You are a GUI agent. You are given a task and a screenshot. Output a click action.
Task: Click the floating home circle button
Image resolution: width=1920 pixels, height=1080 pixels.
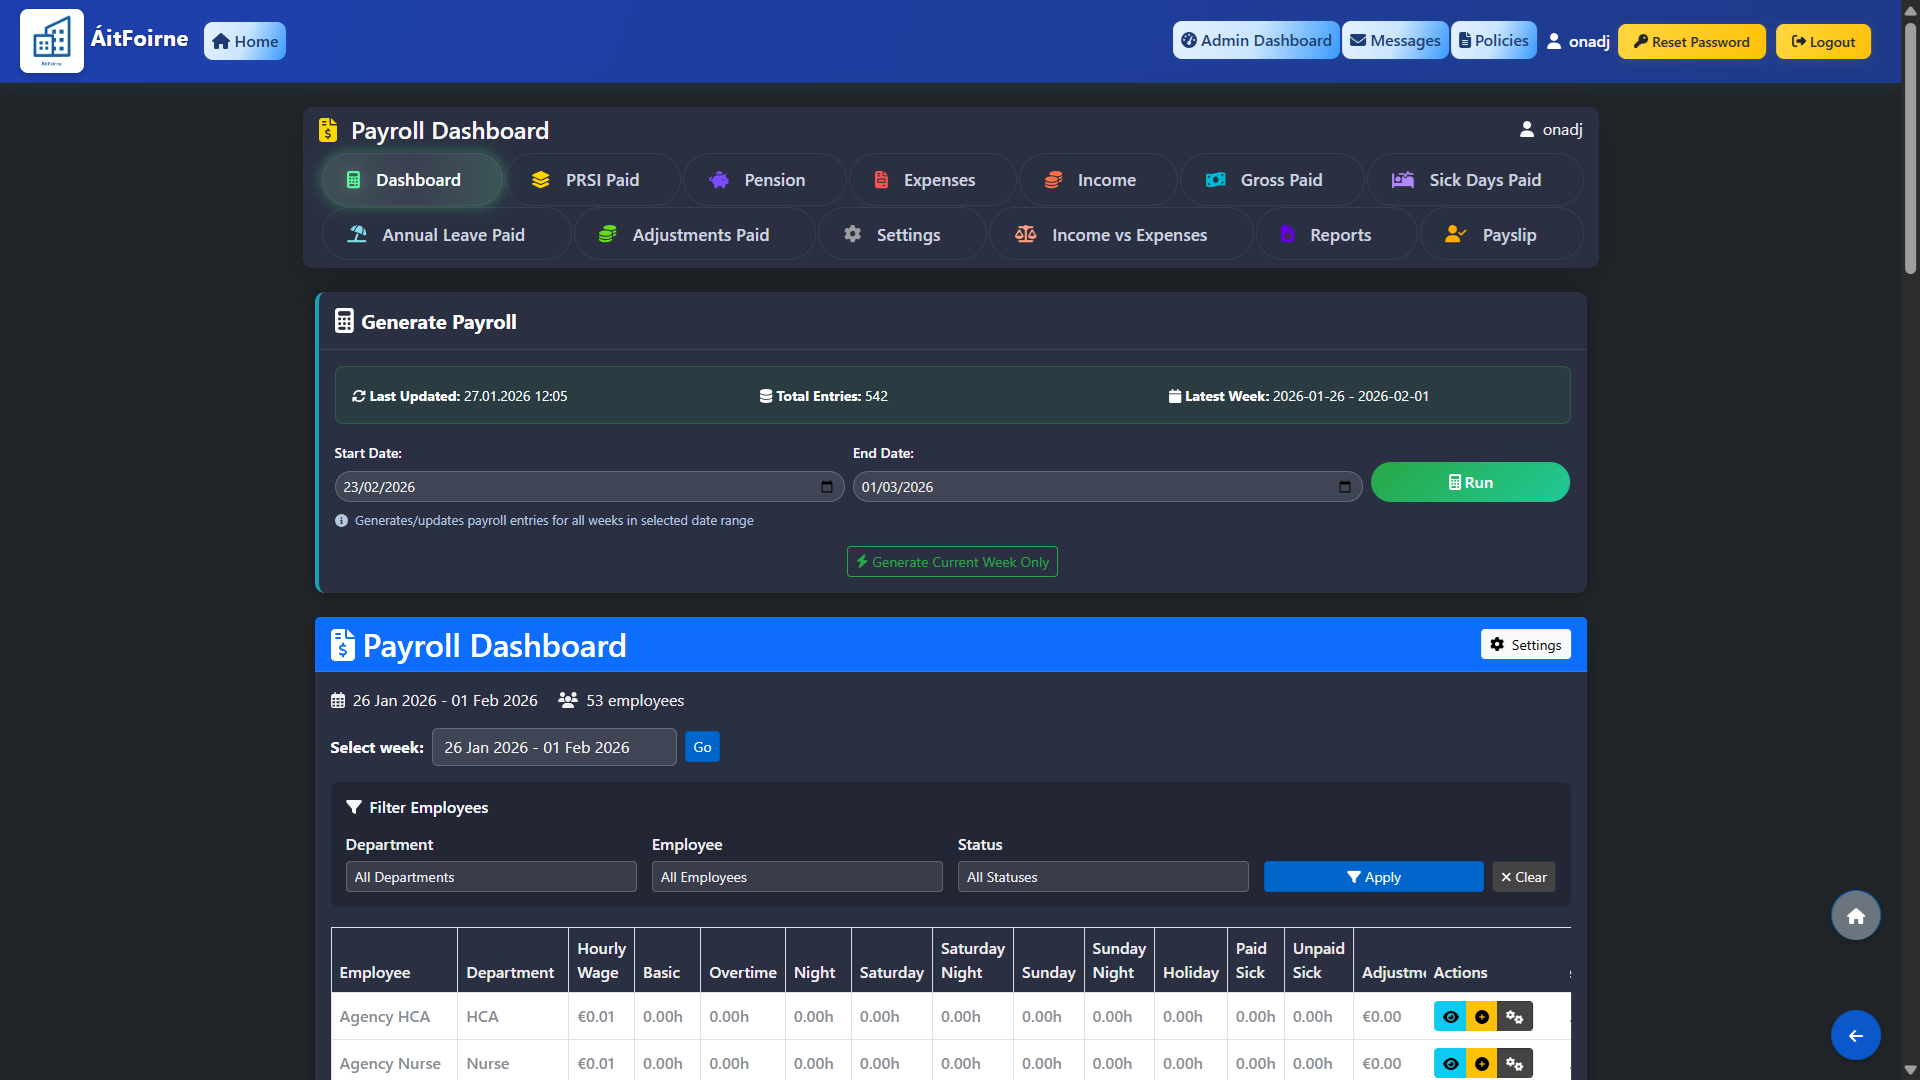coord(1855,915)
